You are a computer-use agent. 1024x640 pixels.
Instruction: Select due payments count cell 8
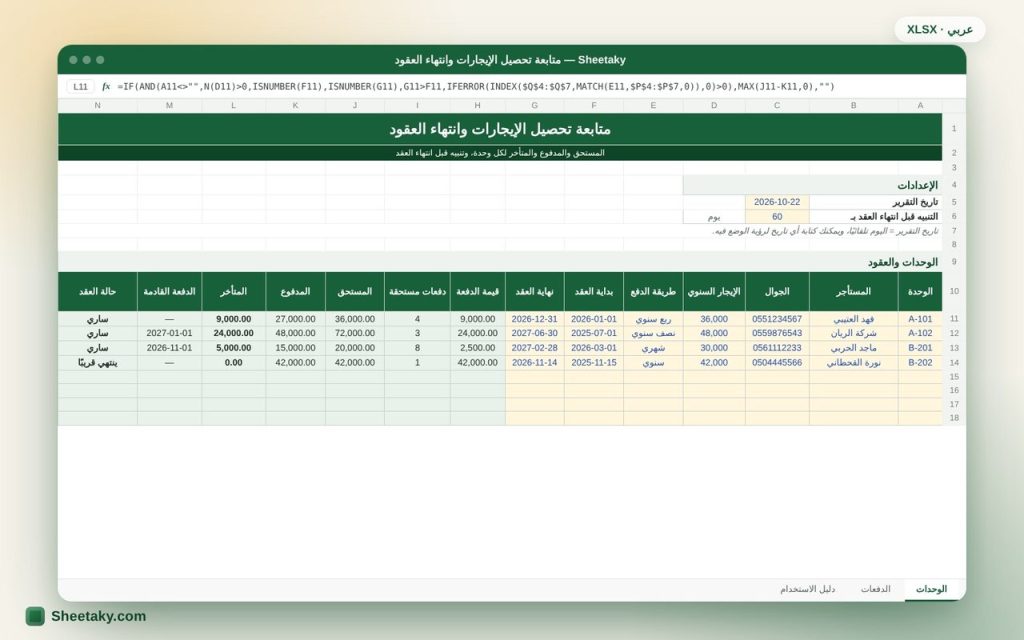(x=417, y=348)
